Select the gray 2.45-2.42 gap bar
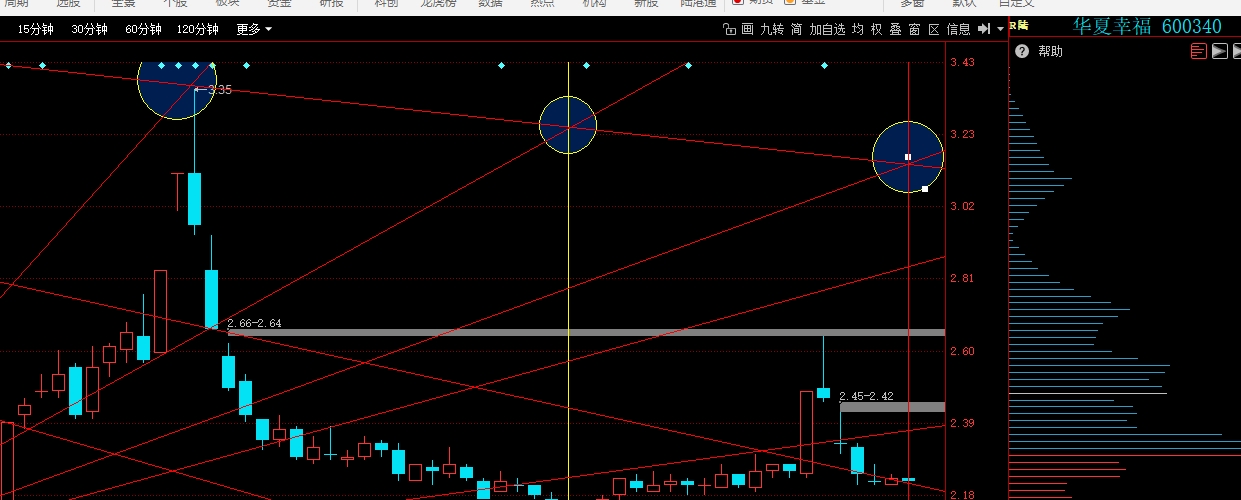 pos(892,407)
